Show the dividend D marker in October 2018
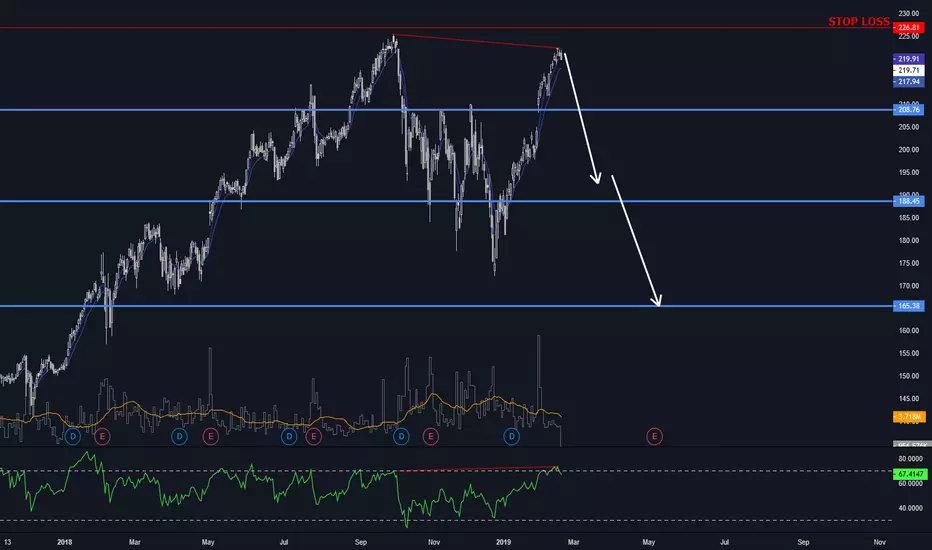This screenshot has width=932, height=550. (x=401, y=437)
